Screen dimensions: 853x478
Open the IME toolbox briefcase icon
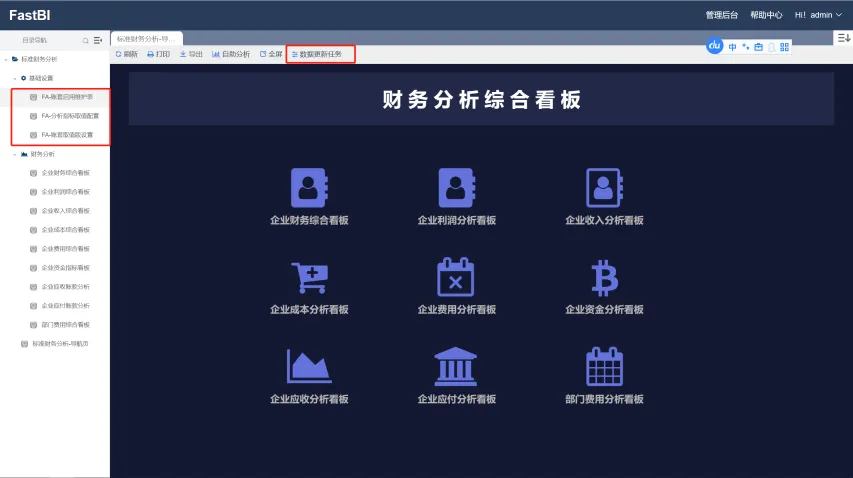[x=758, y=47]
